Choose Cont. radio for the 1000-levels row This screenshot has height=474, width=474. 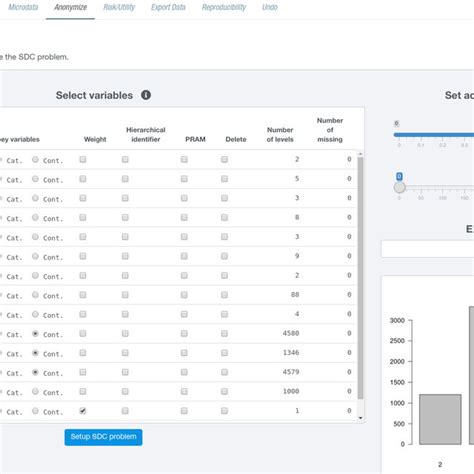[x=35, y=391]
